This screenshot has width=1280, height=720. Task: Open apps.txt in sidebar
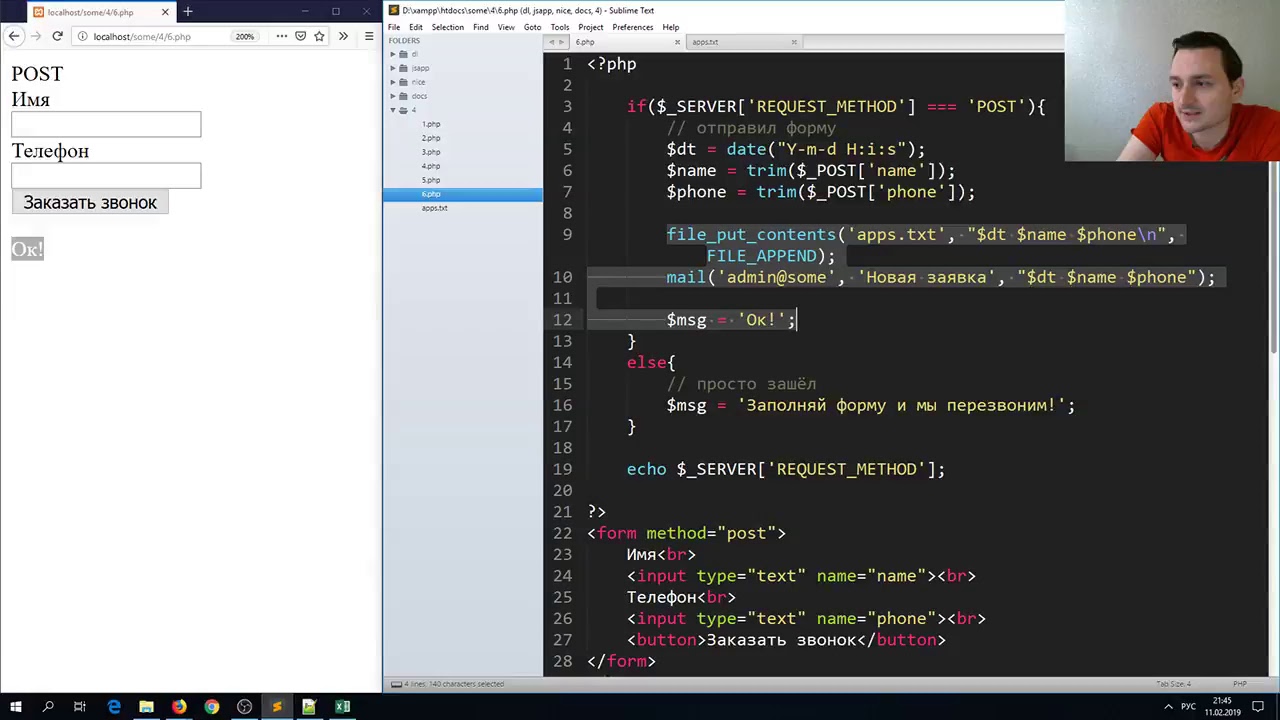[x=434, y=208]
